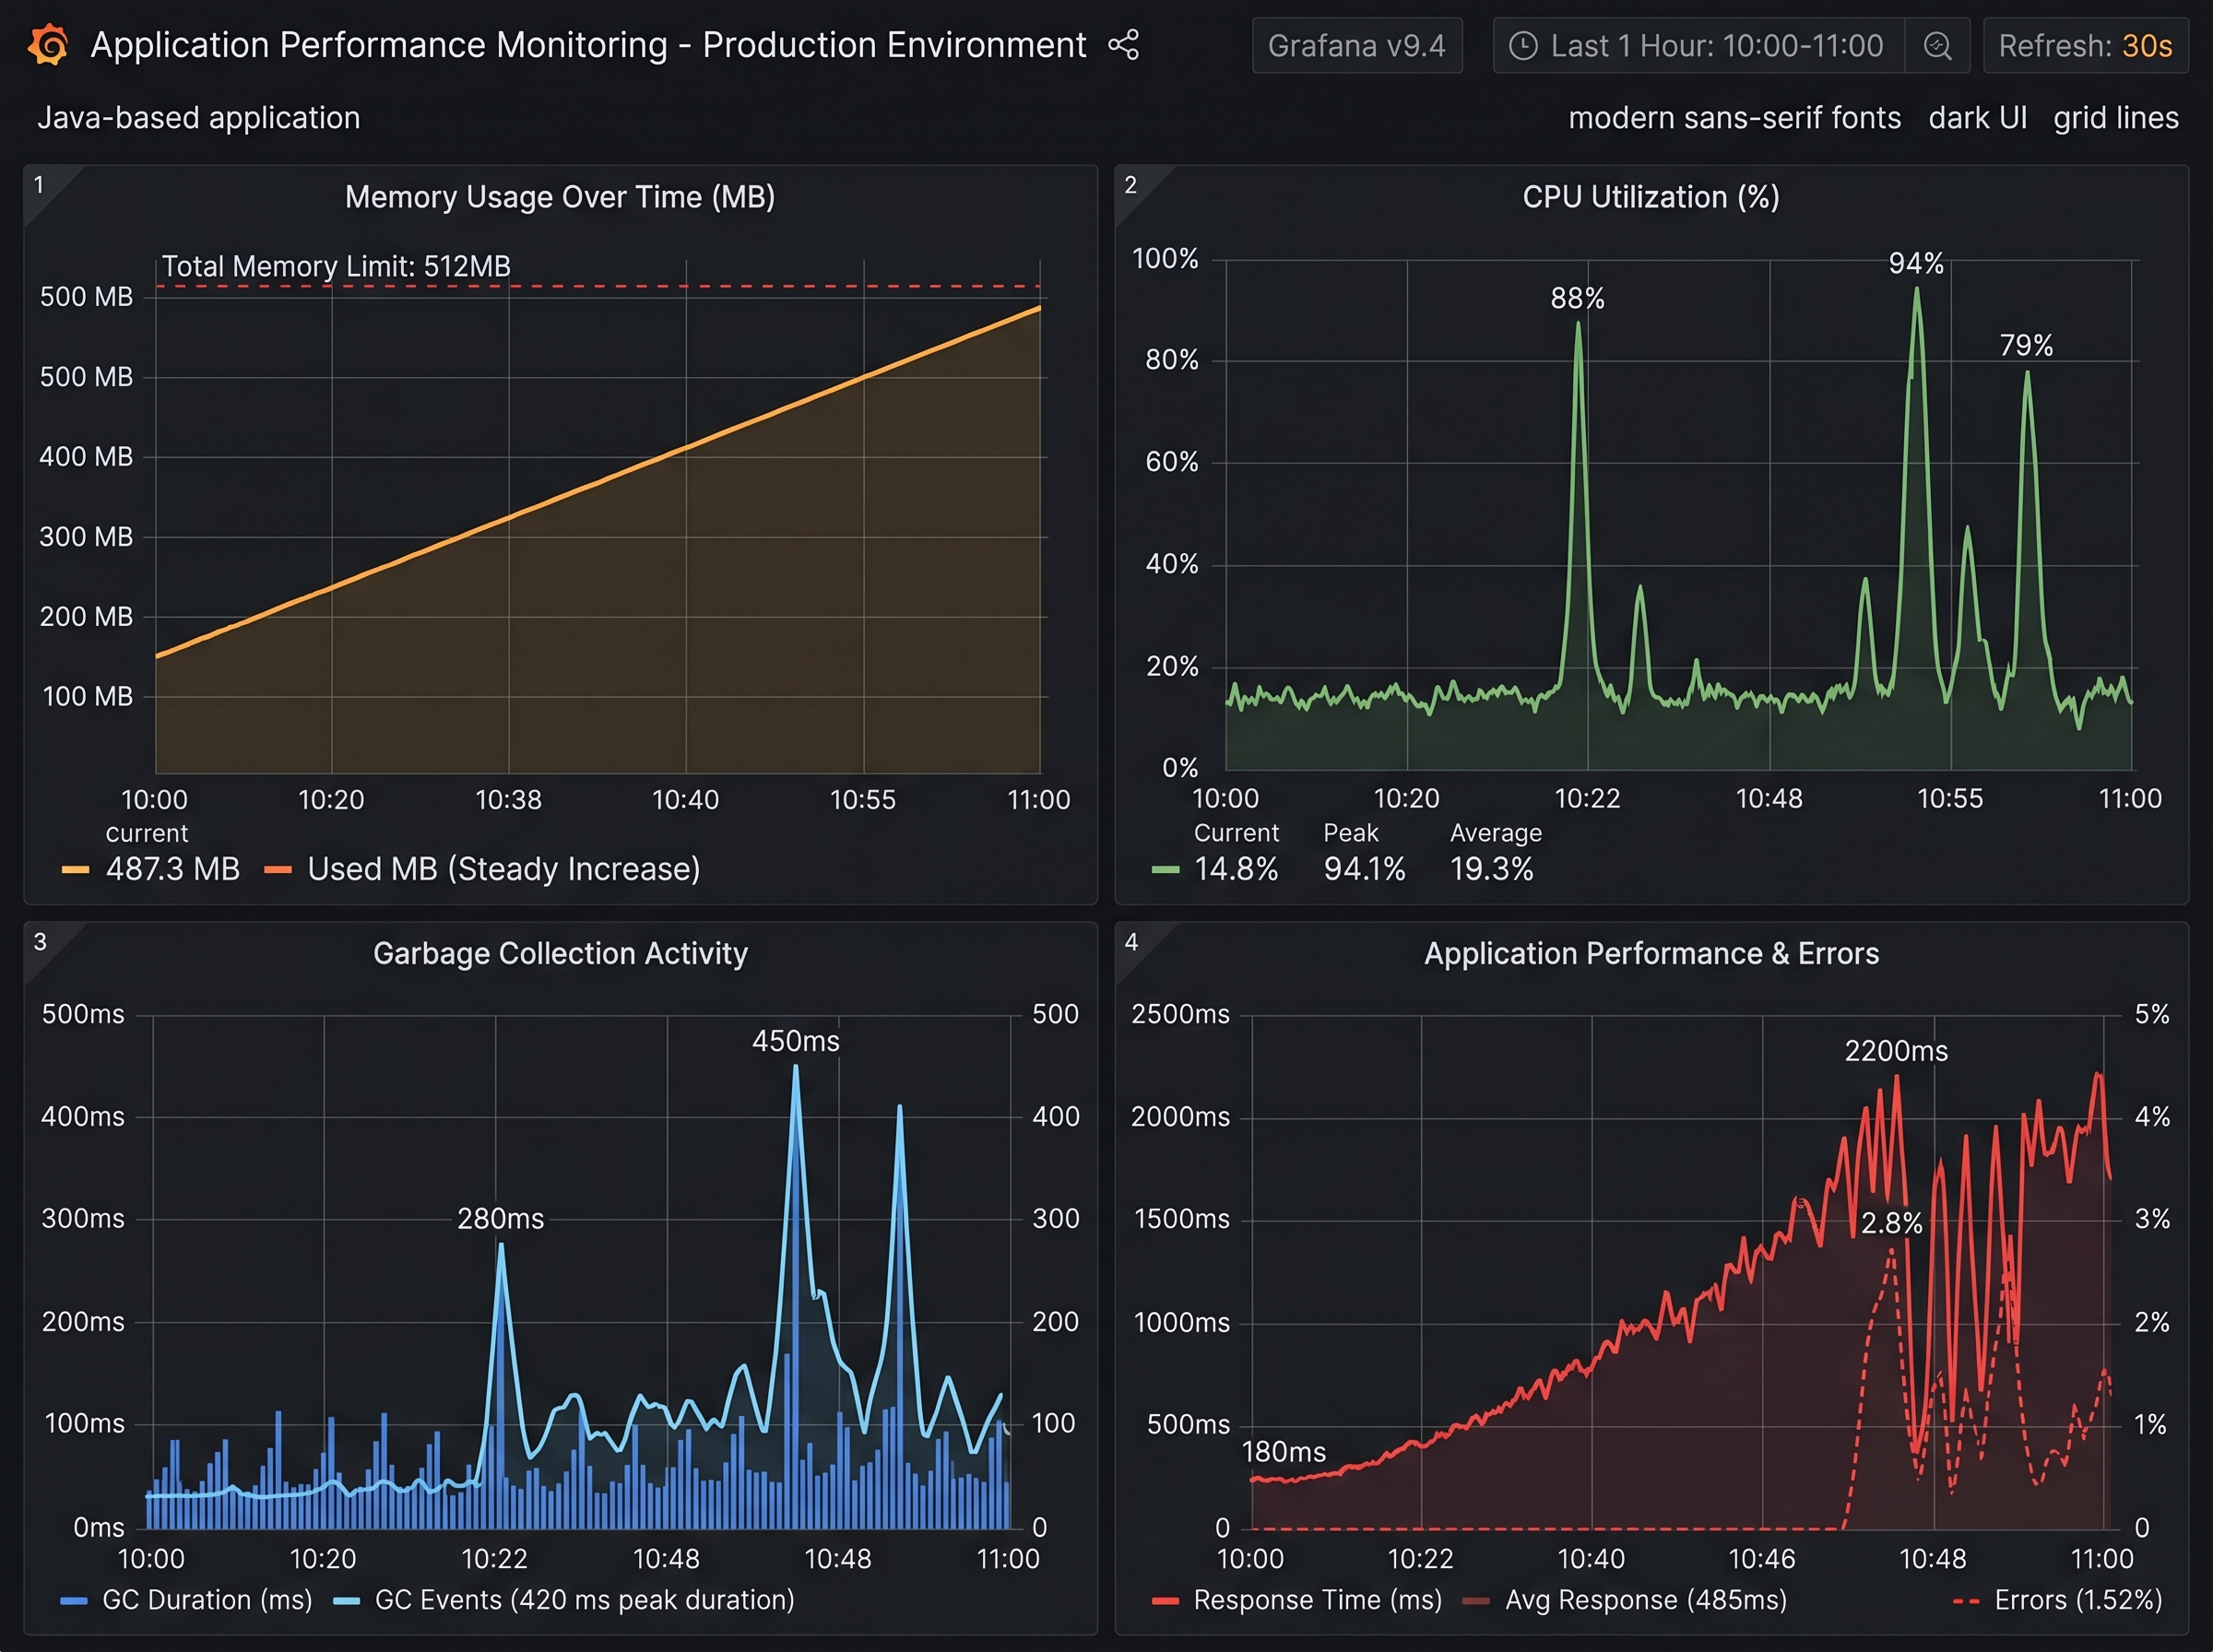Toggle Avg Response (485ms) legend series
The height and width of the screenshot is (1652, 2213).
1625,1600
